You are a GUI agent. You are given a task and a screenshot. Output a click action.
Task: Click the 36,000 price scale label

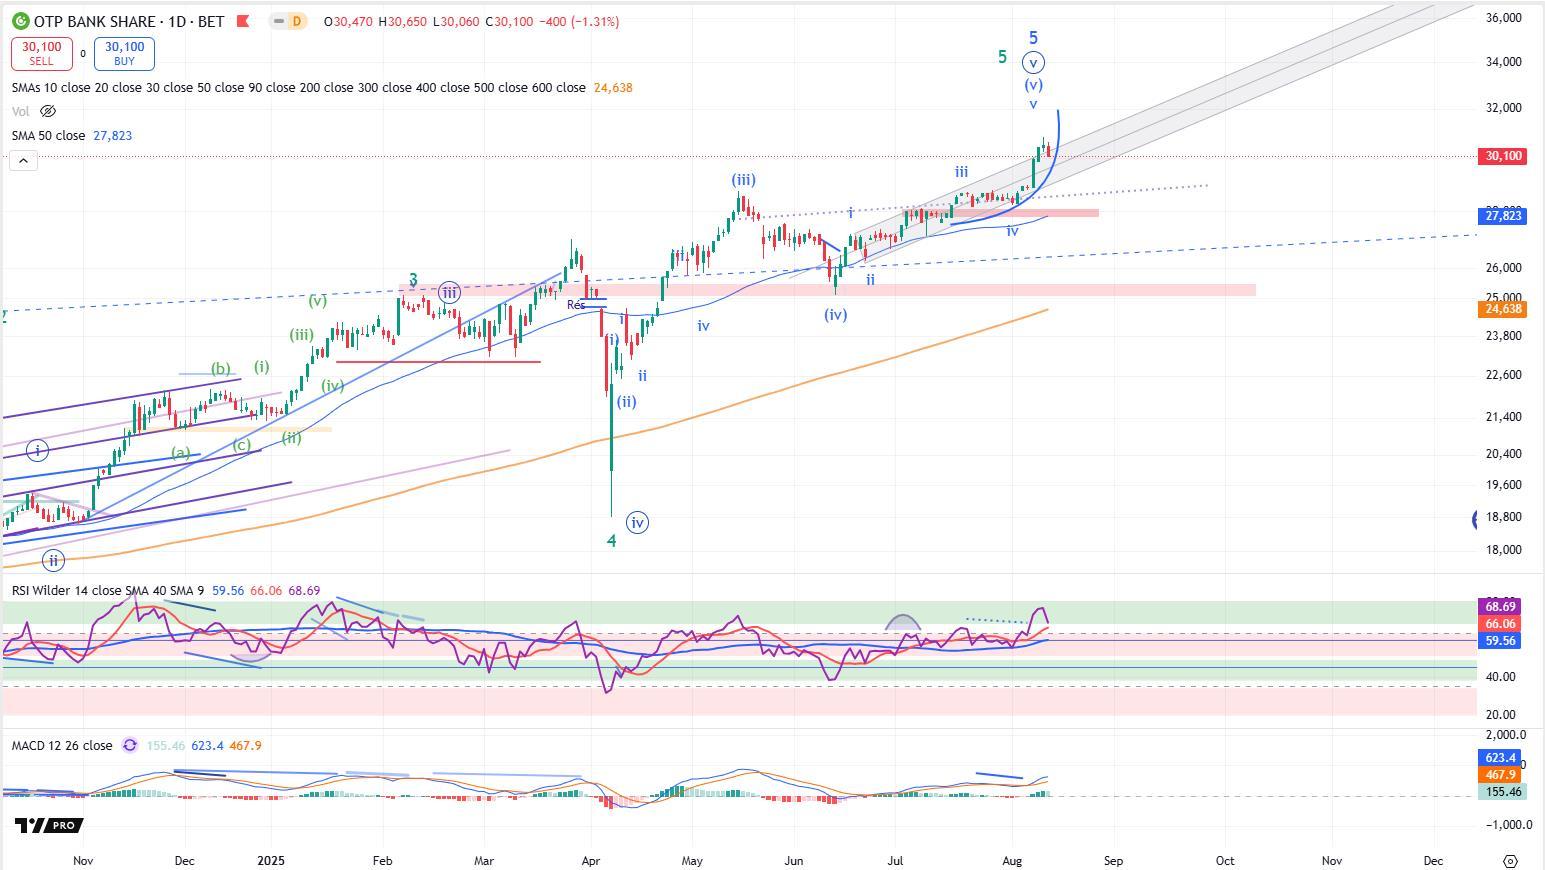point(1503,18)
